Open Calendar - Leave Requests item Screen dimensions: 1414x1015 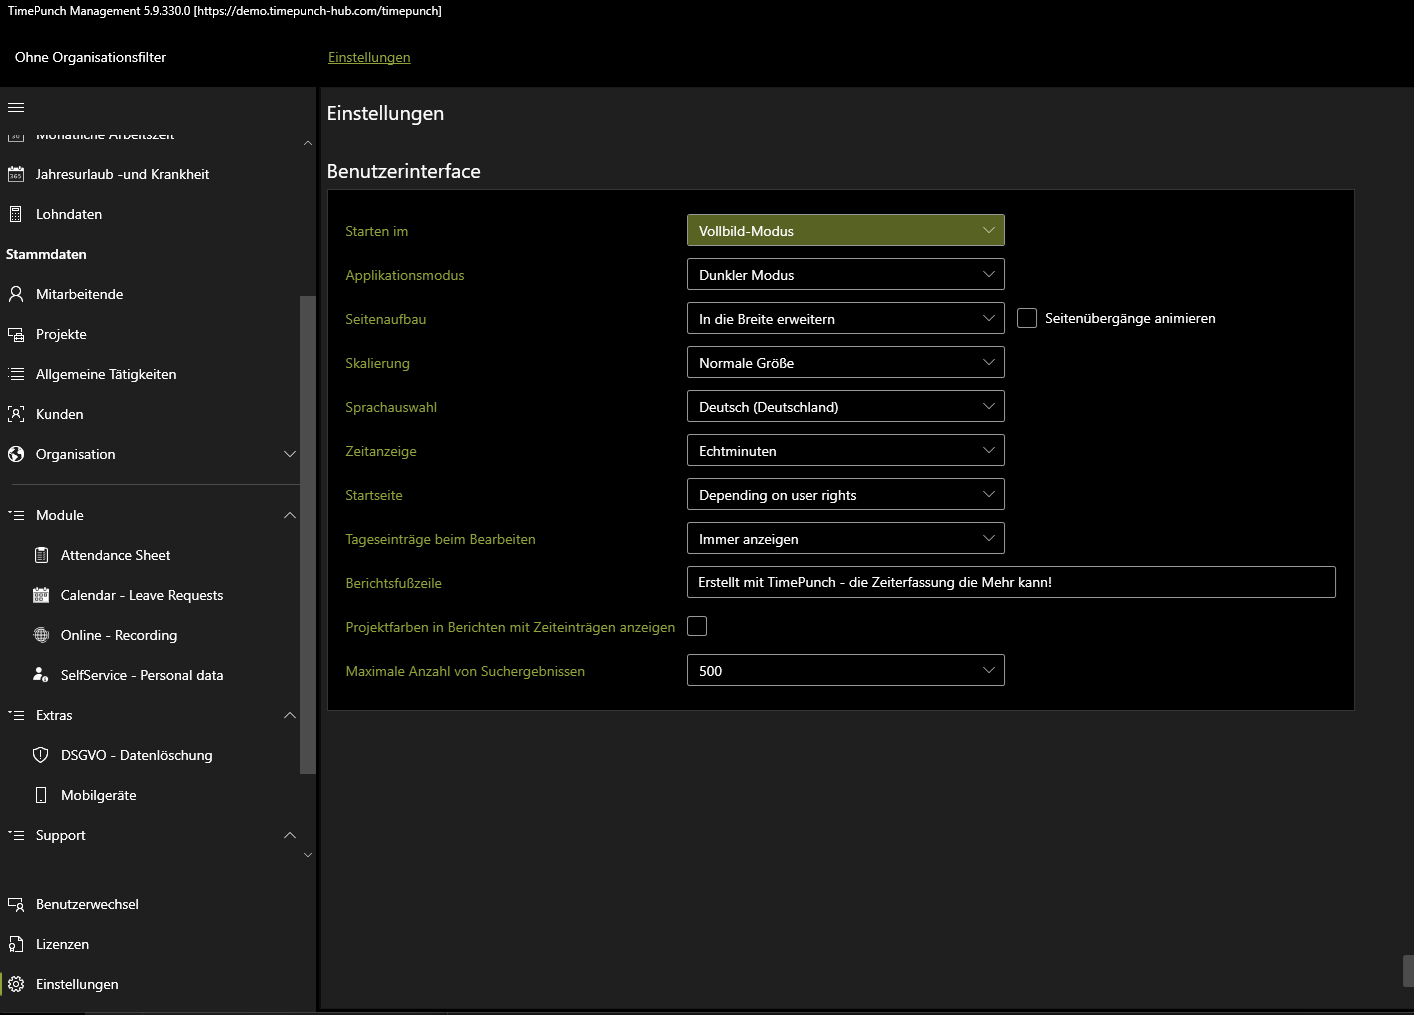[x=141, y=595]
